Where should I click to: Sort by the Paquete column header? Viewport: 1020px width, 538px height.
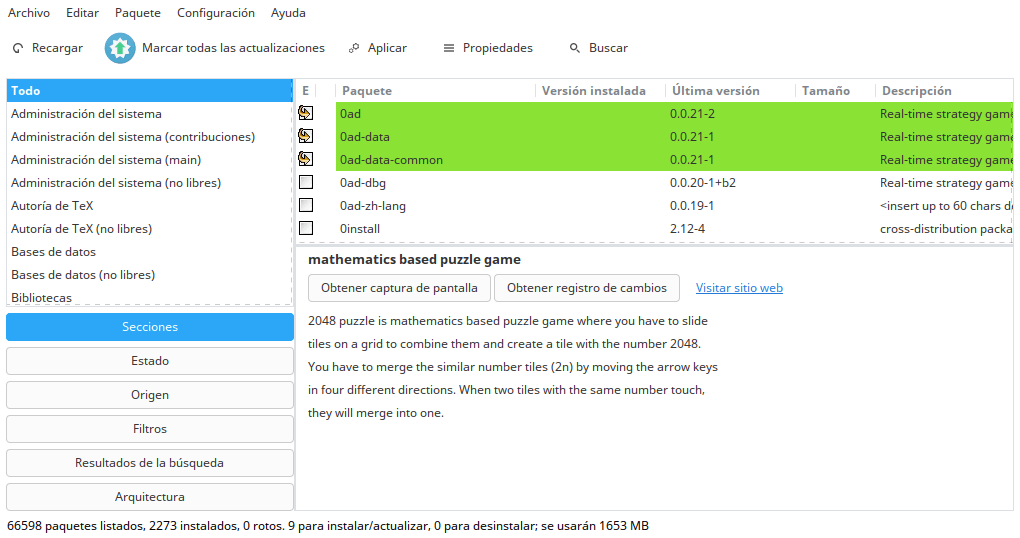coord(435,90)
